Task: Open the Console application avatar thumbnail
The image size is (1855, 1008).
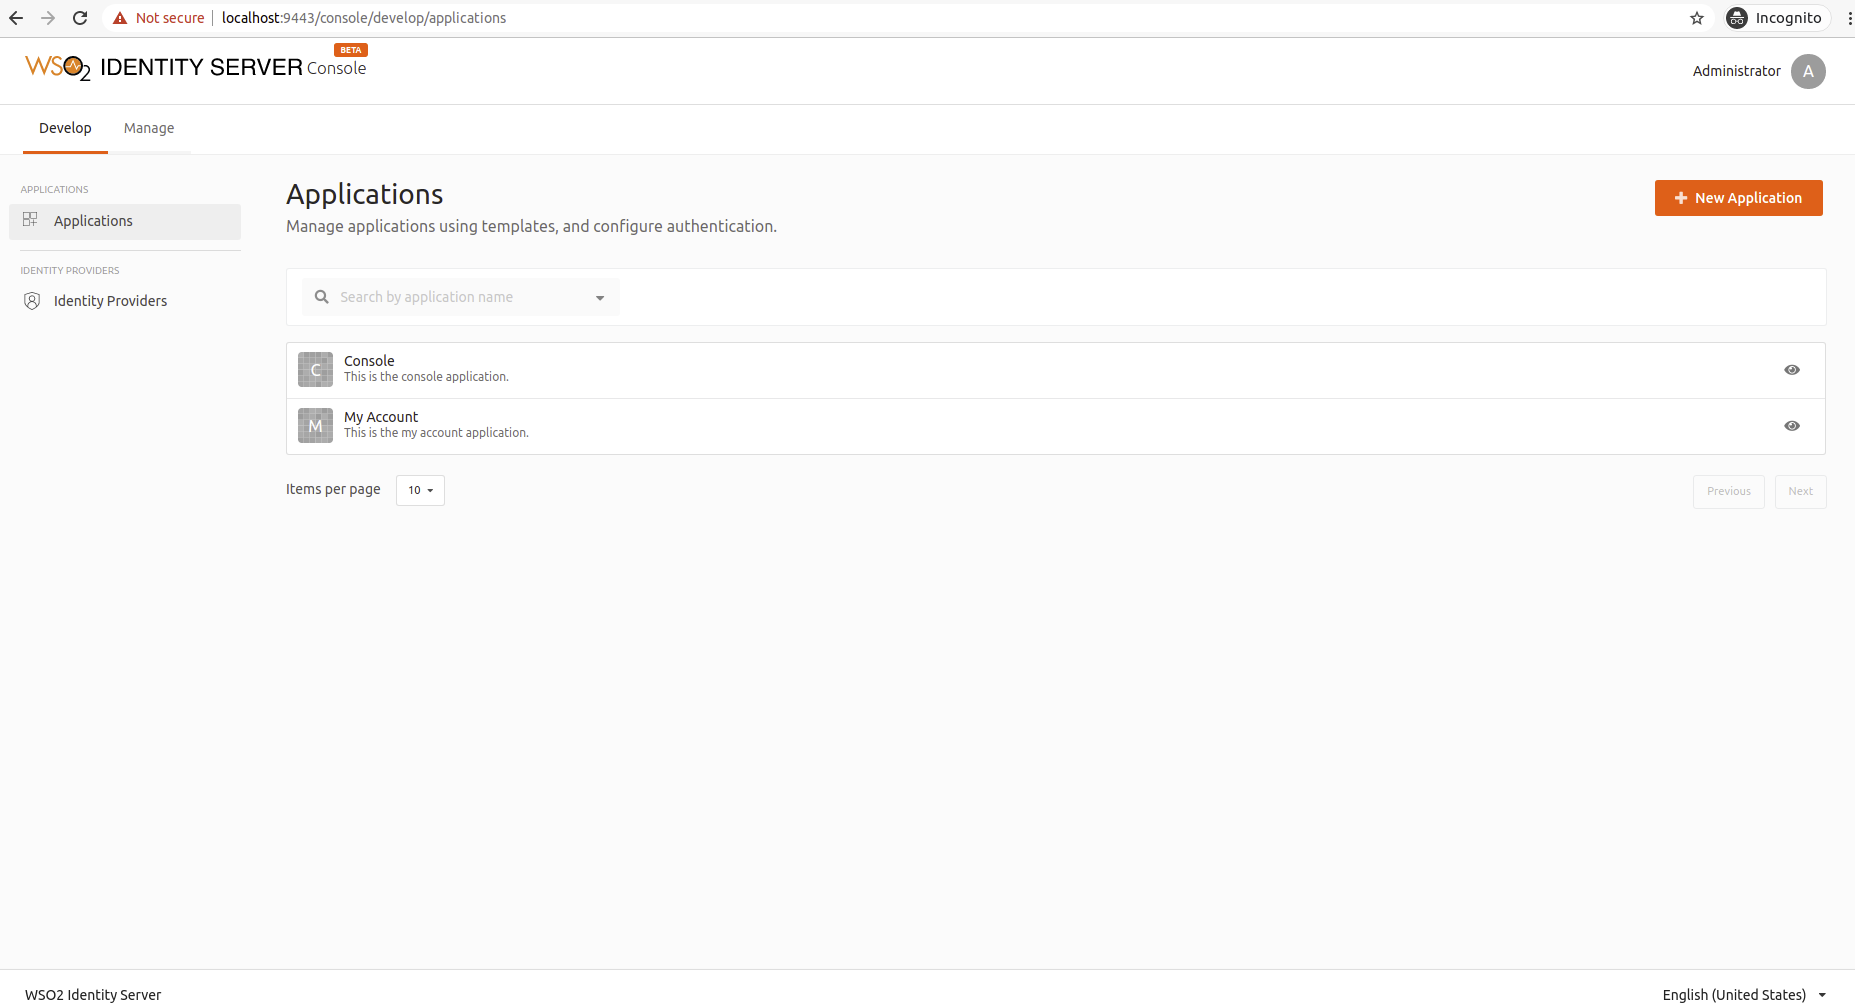Action: [x=314, y=369]
